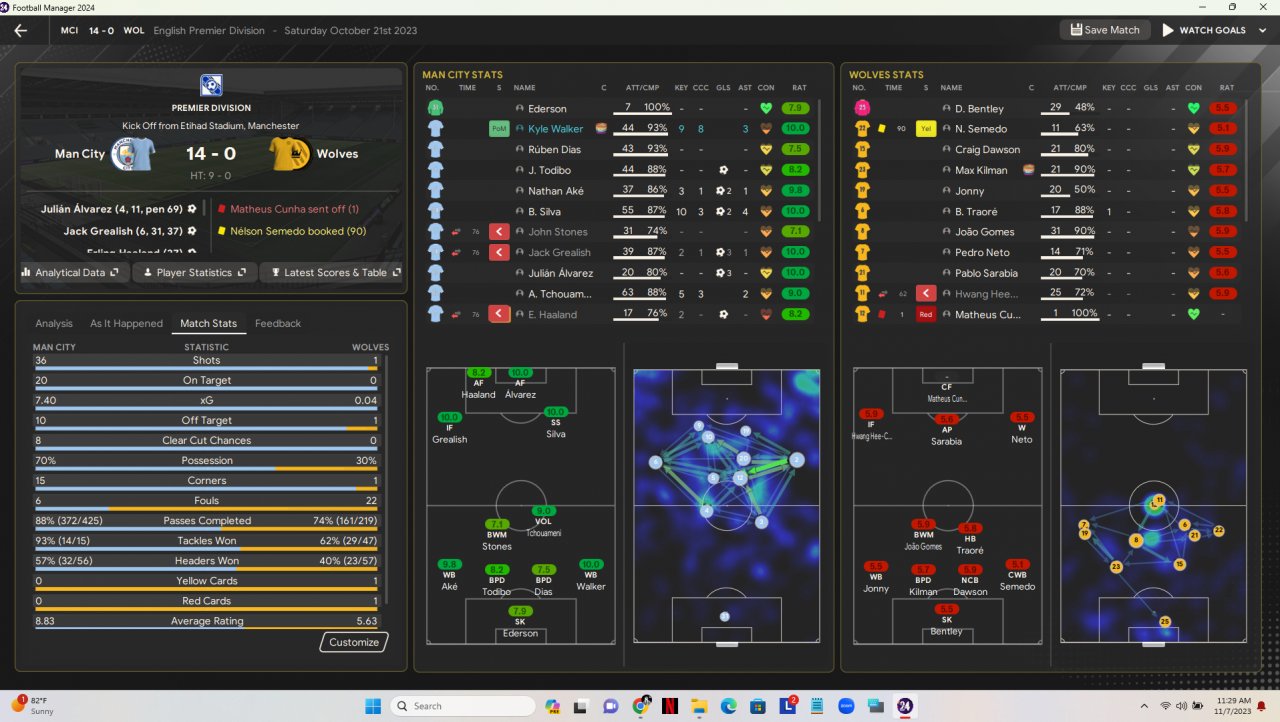
Task: Click the substitution arrow beside Jack Grealish
Action: tap(499, 253)
